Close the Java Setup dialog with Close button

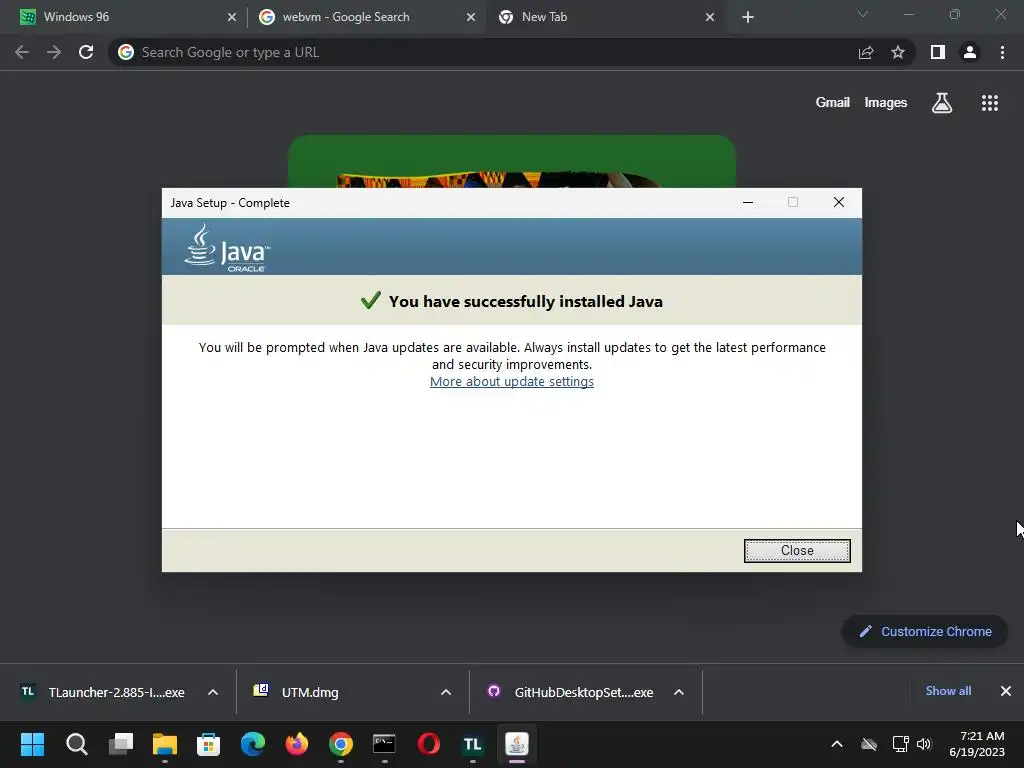(x=797, y=551)
